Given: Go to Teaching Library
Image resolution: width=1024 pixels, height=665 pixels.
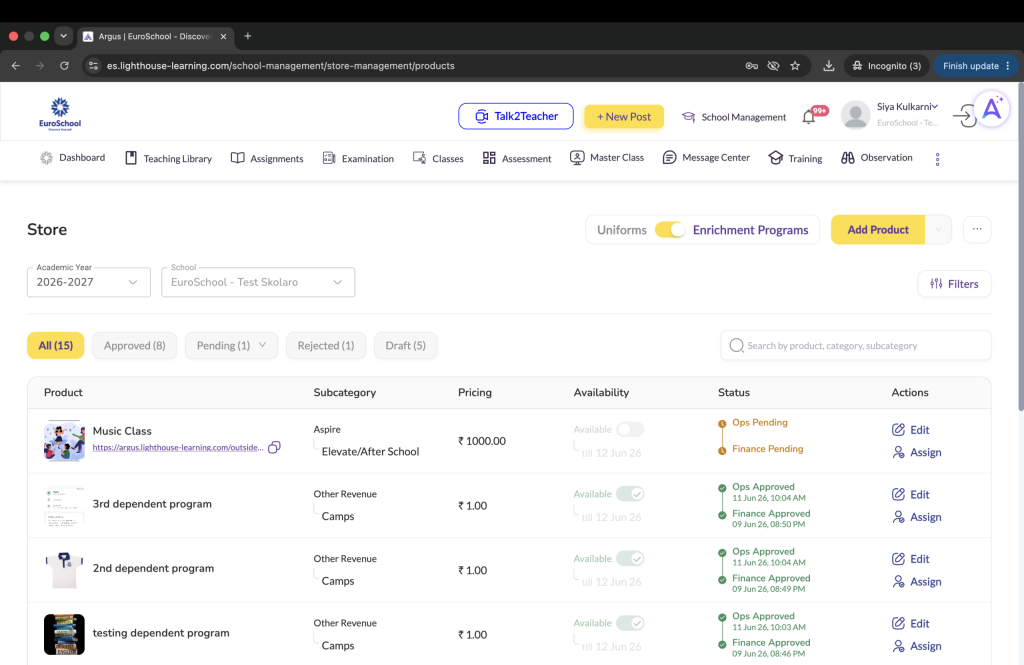Looking at the screenshot, I should [168, 158].
